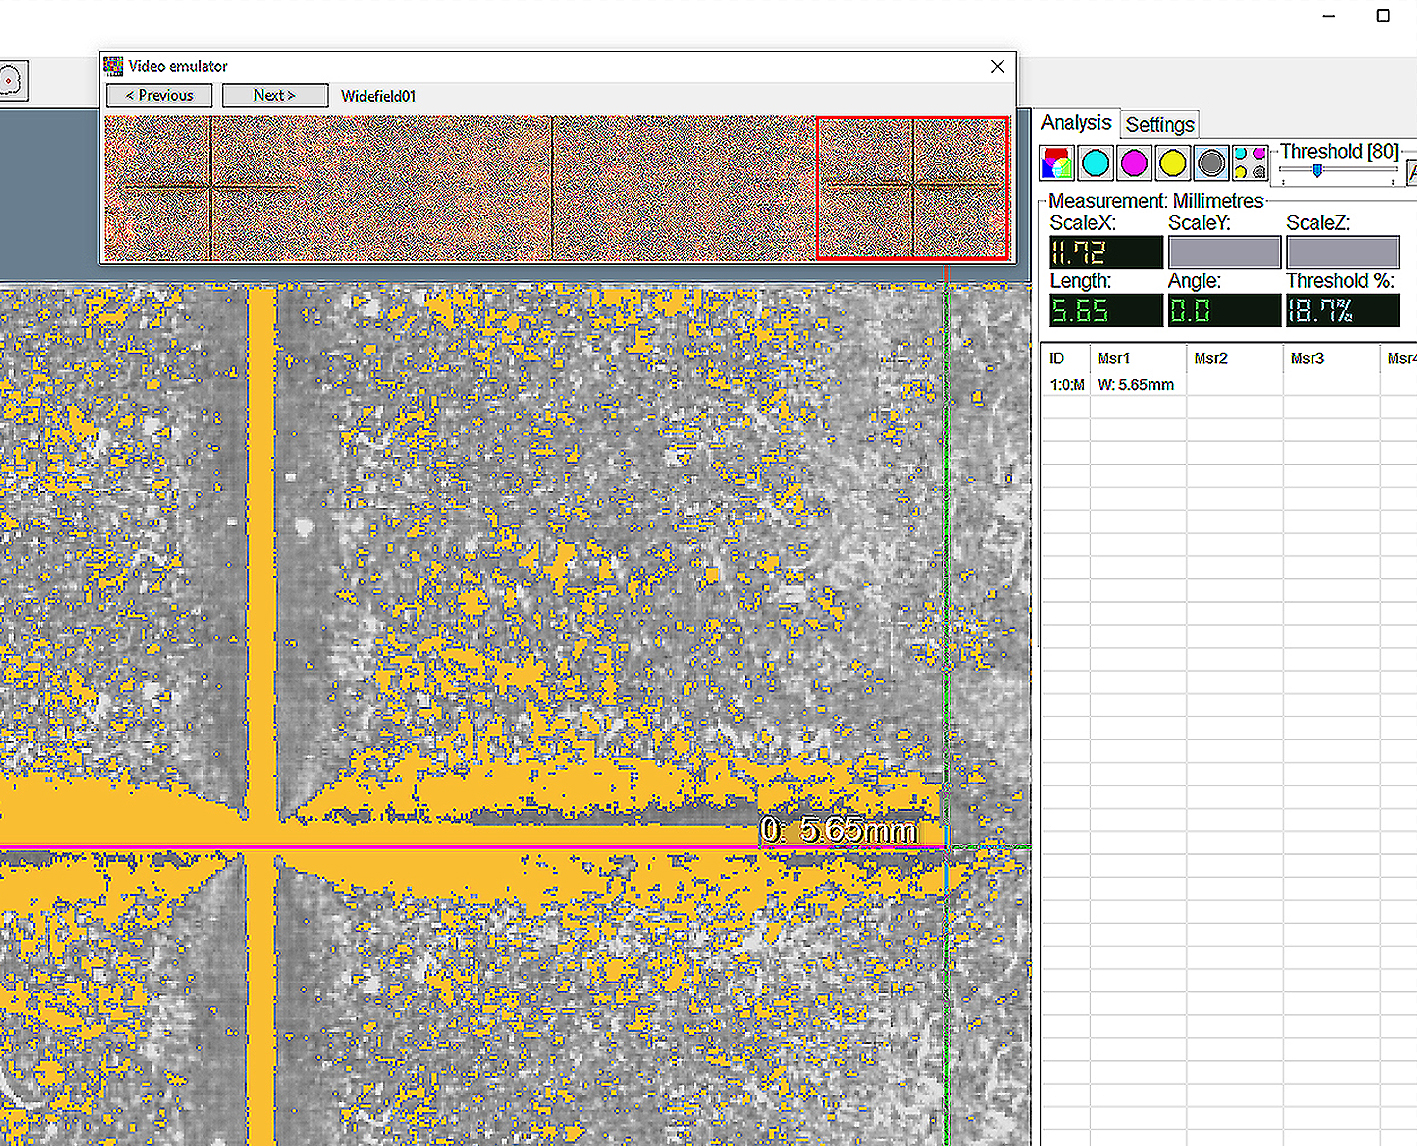This screenshot has width=1417, height=1146.
Task: Pick the magenta circle channel button
Action: pos(1134,162)
